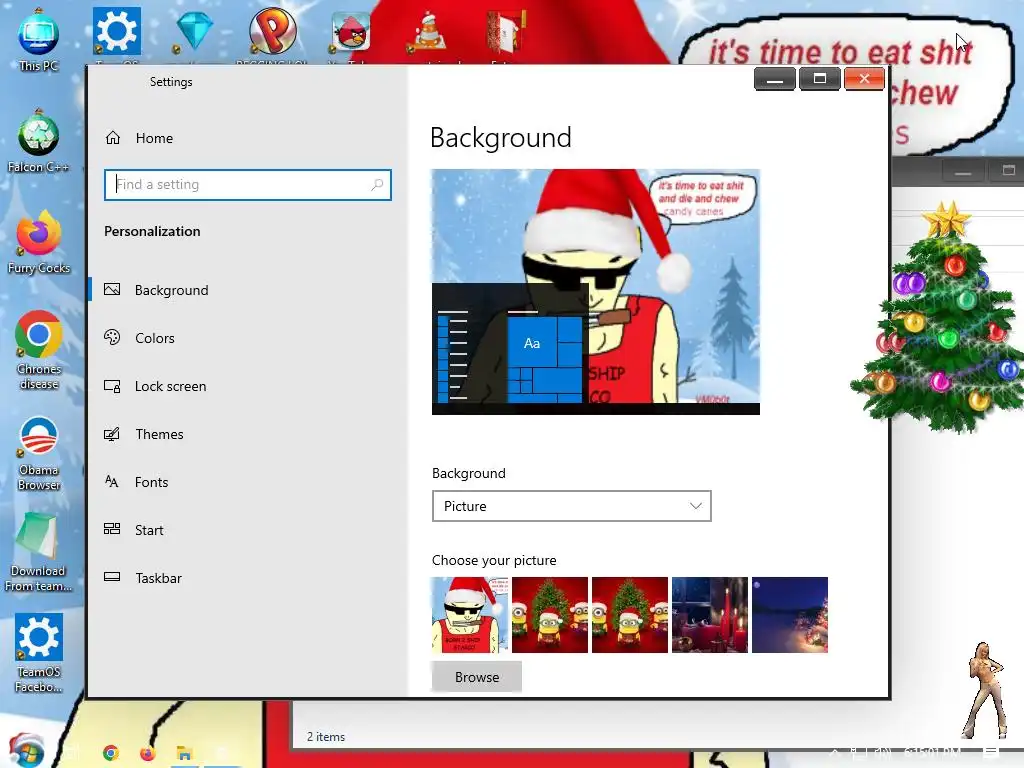This screenshot has height=768, width=1024.
Task: Click the Lock screen sidebar icon
Action: coord(112,386)
